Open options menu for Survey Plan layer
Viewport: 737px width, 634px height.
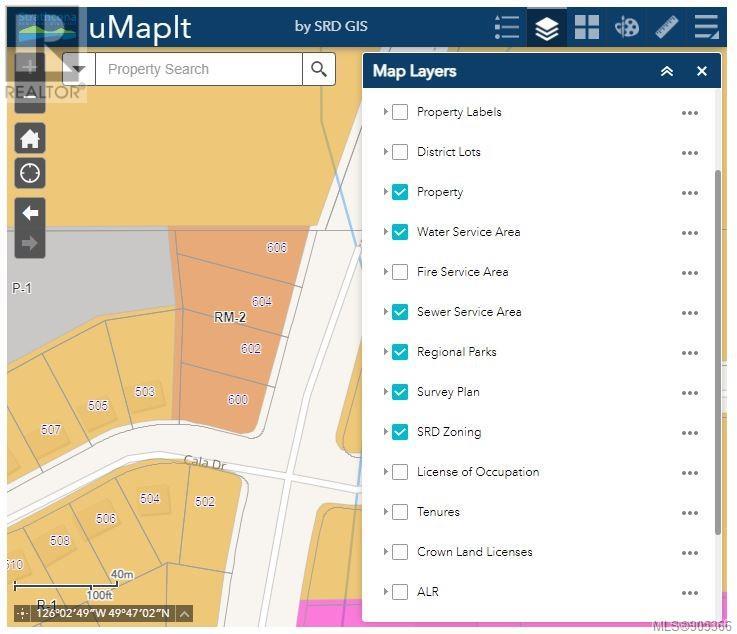tap(689, 393)
